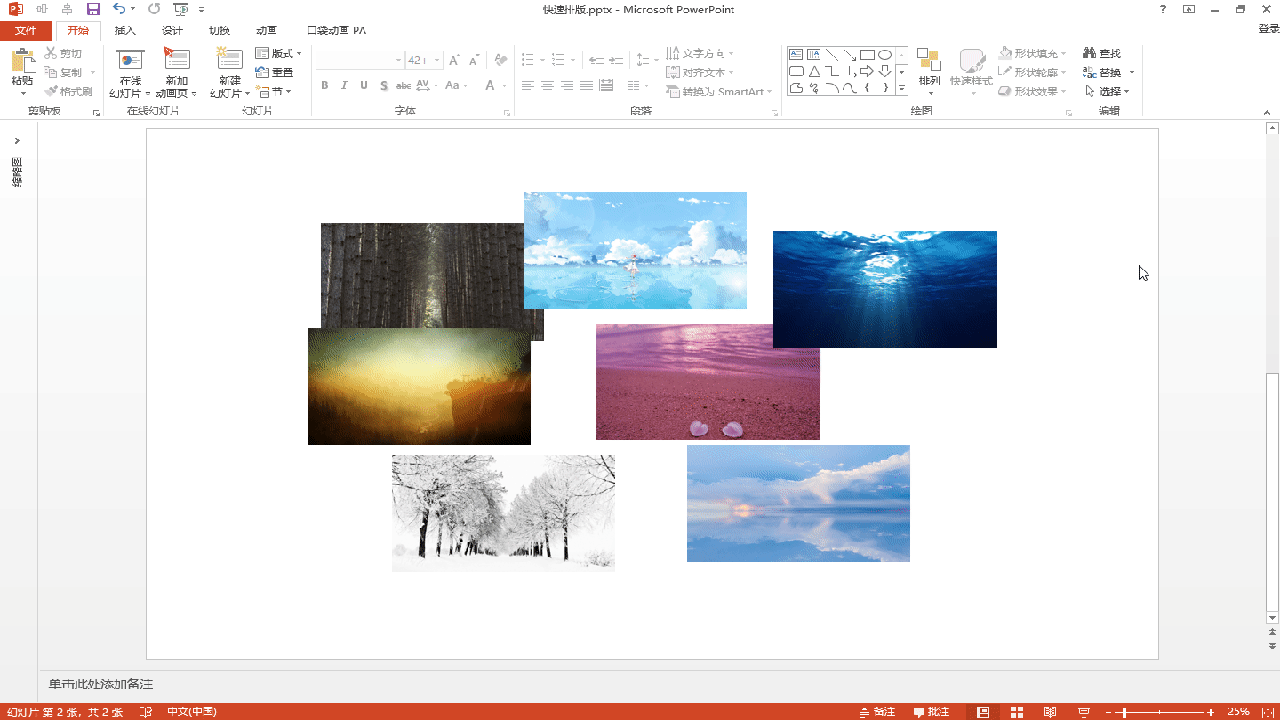
Task: Expand the collapsed thumbnails pane
Action: 17,141
